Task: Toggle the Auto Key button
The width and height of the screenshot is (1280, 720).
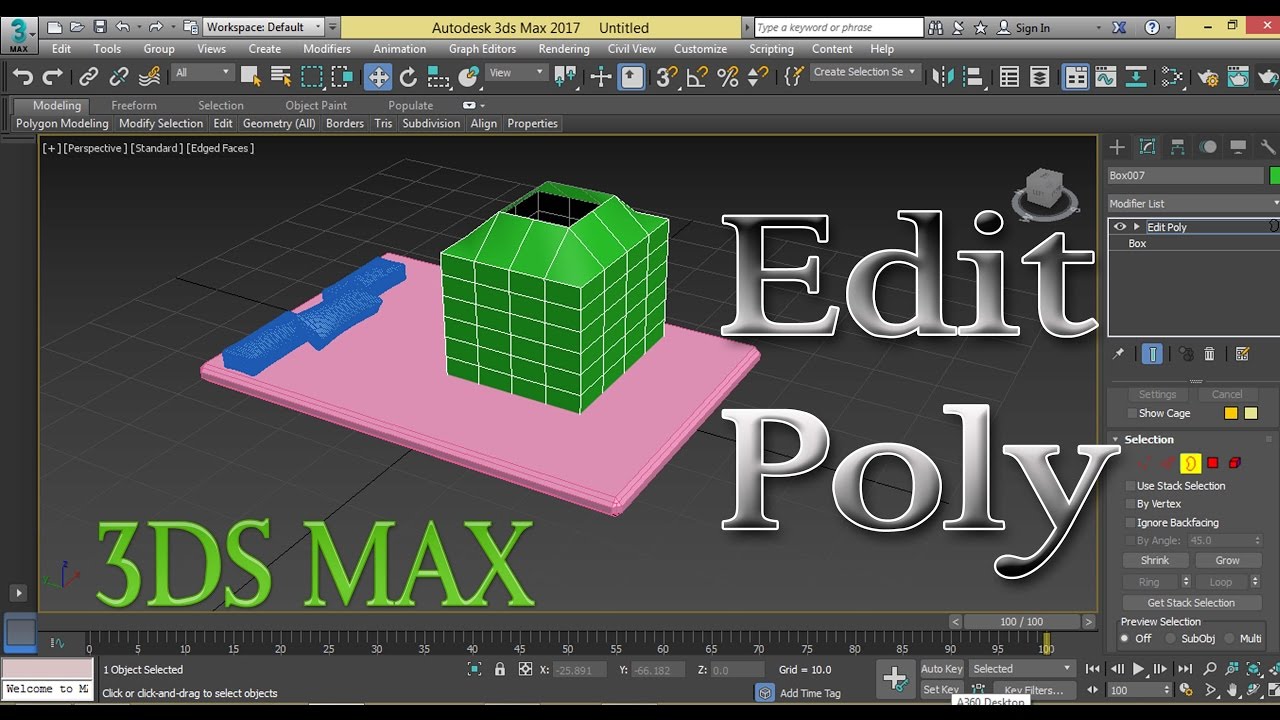Action: (x=941, y=669)
